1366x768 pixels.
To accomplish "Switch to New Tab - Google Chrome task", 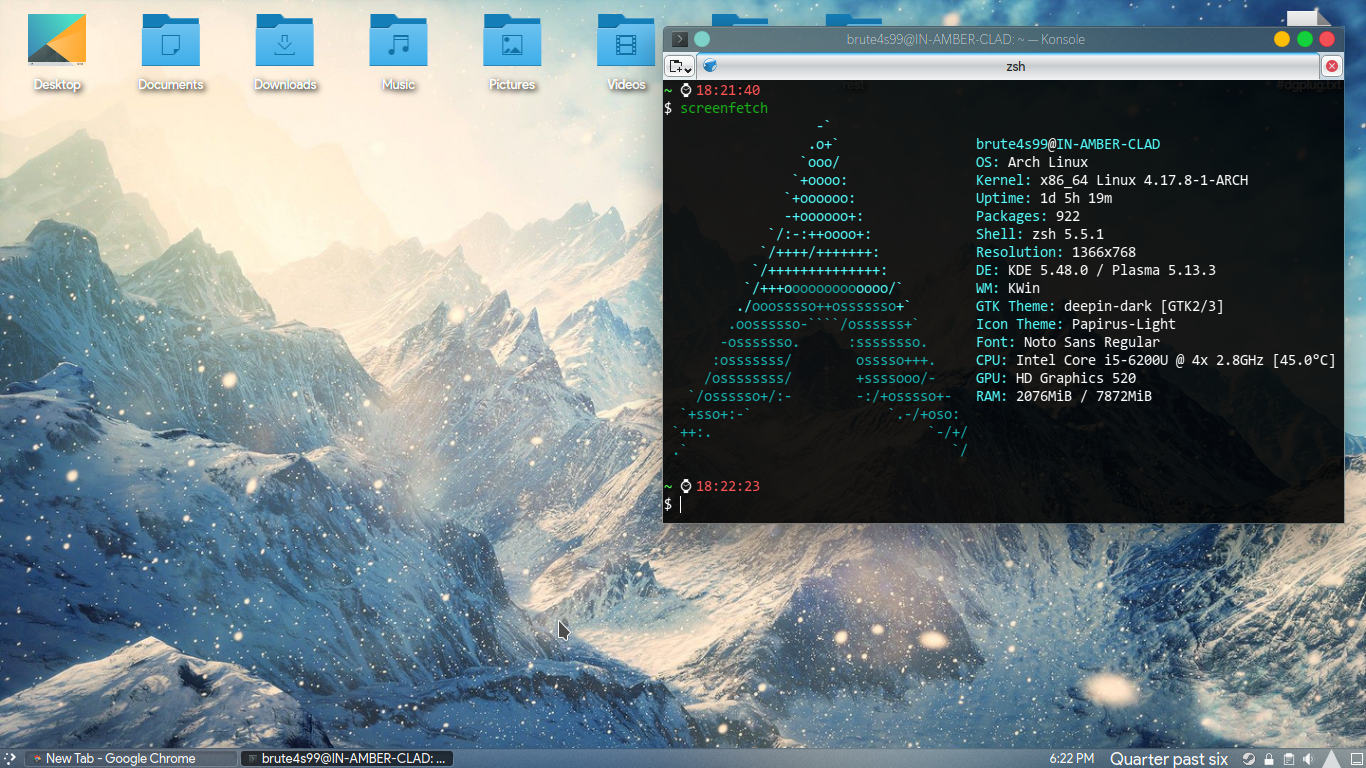I will point(131,759).
